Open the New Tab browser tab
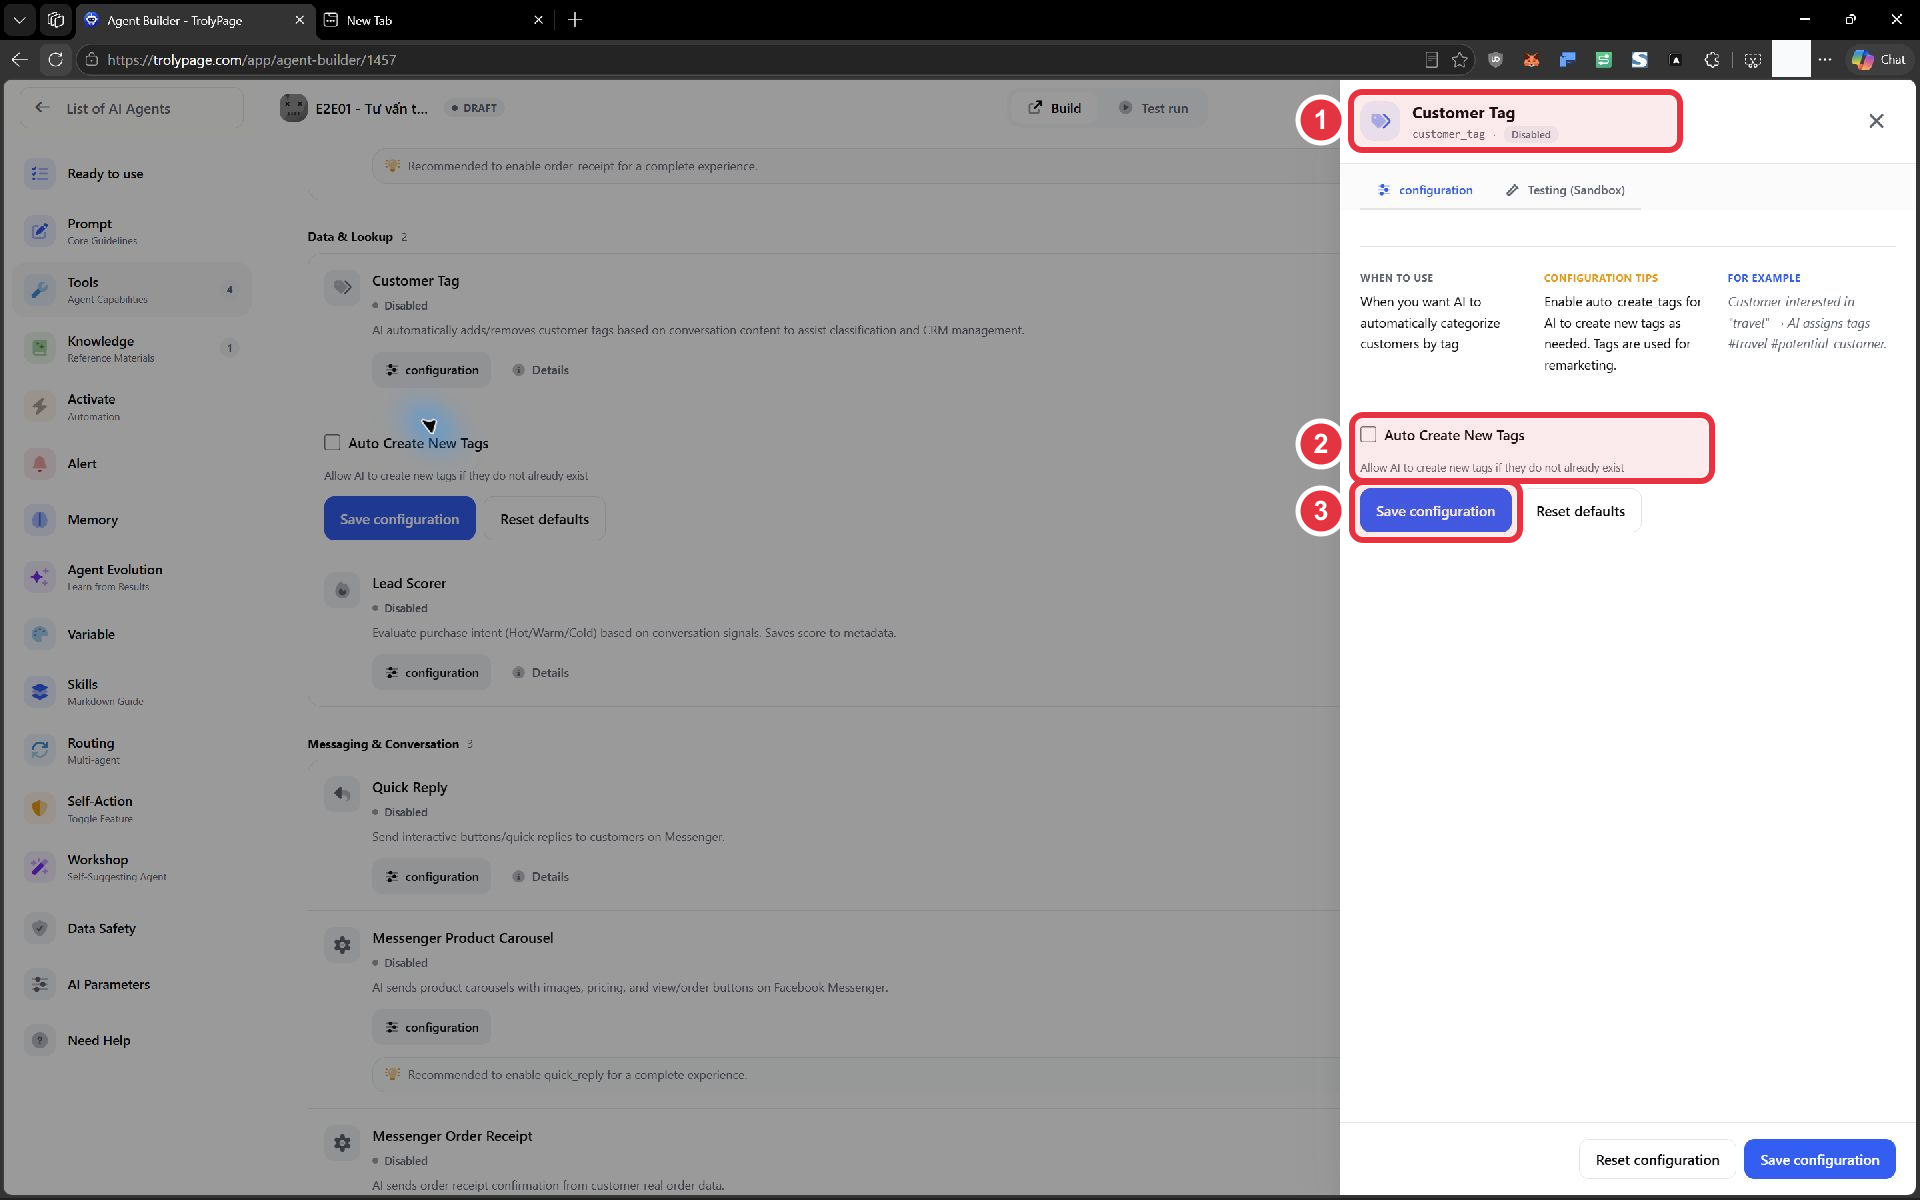Image resolution: width=1920 pixels, height=1200 pixels. [x=434, y=20]
